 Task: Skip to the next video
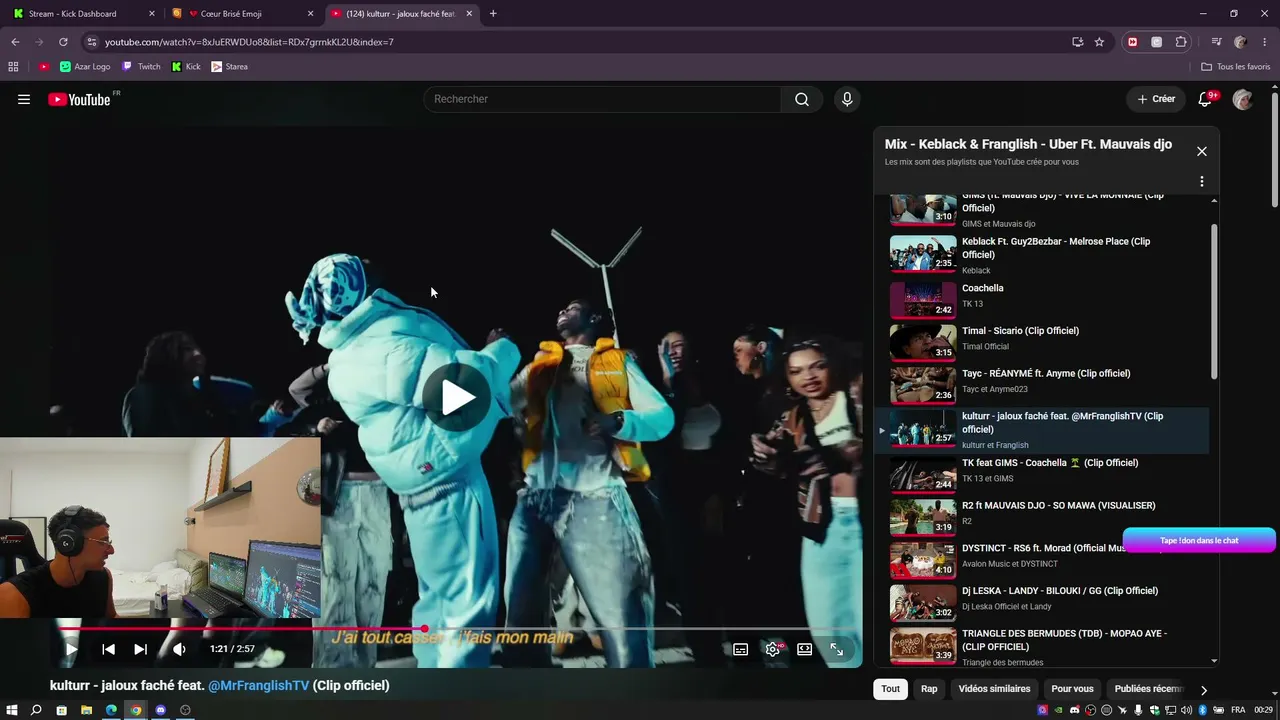pyautogui.click(x=140, y=649)
